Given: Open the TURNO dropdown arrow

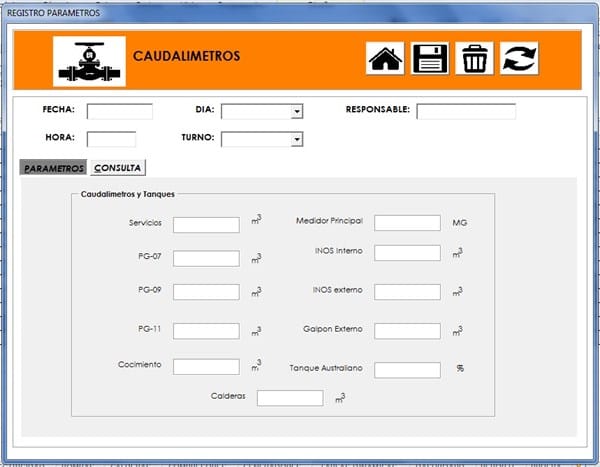Looking at the screenshot, I should point(297,139).
